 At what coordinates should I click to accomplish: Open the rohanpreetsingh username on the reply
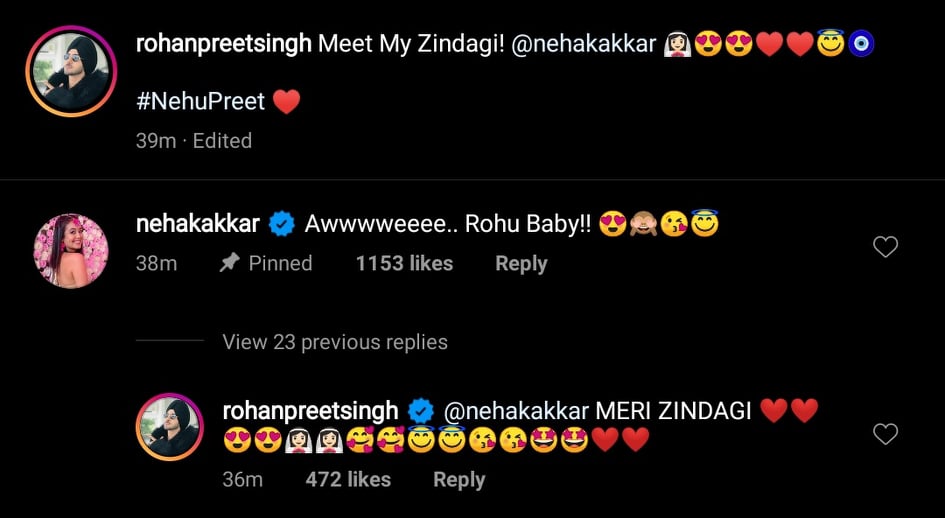310,411
